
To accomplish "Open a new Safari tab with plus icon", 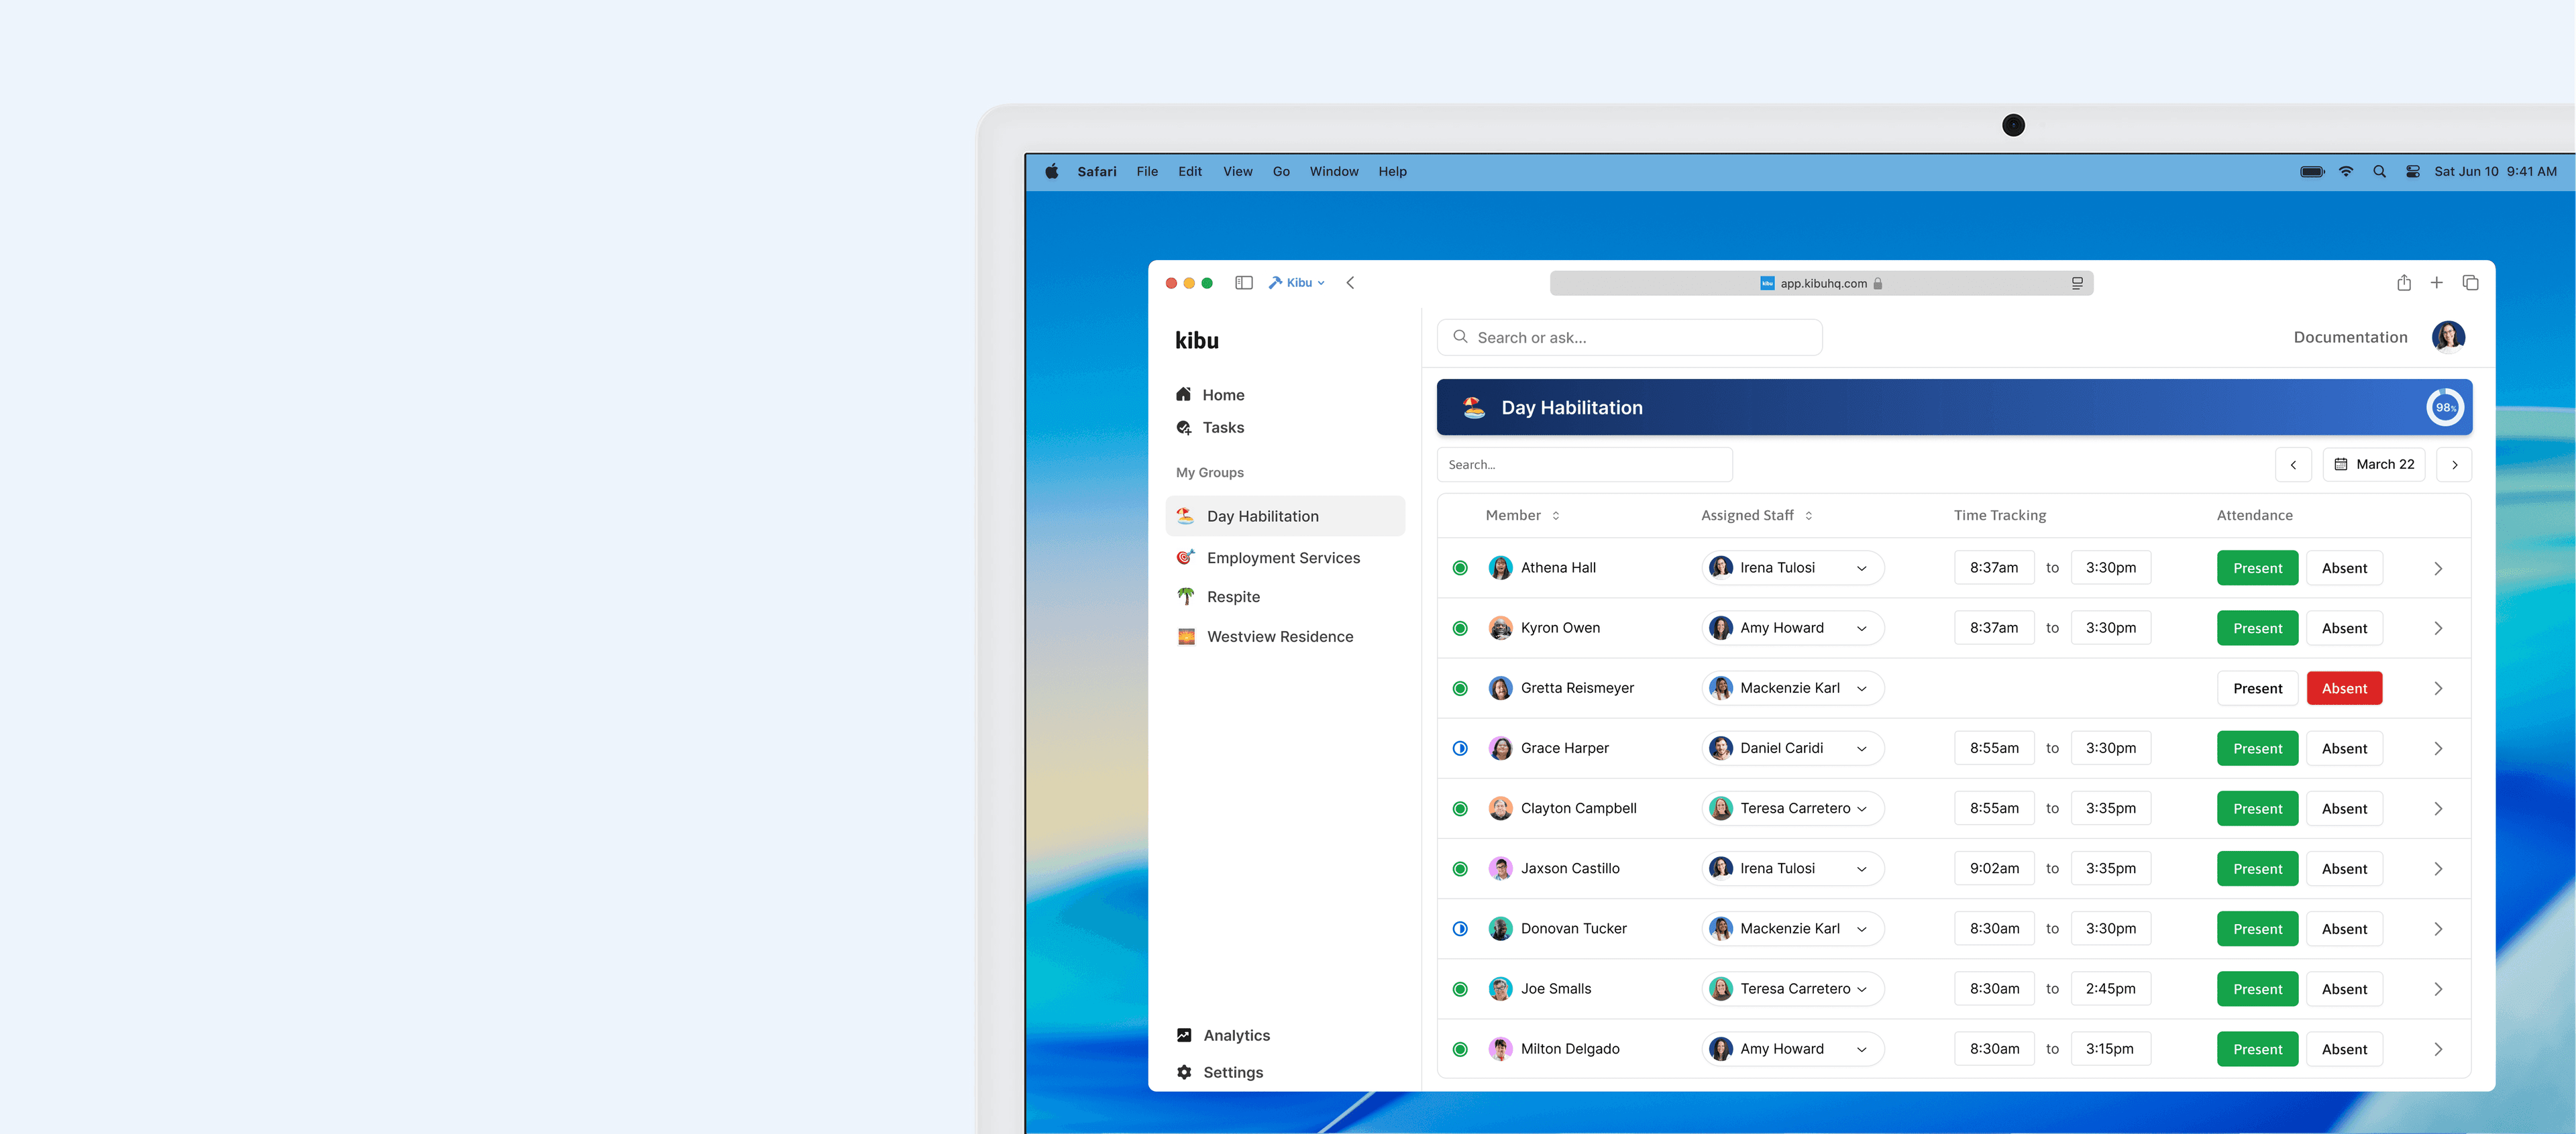I will (2437, 283).
